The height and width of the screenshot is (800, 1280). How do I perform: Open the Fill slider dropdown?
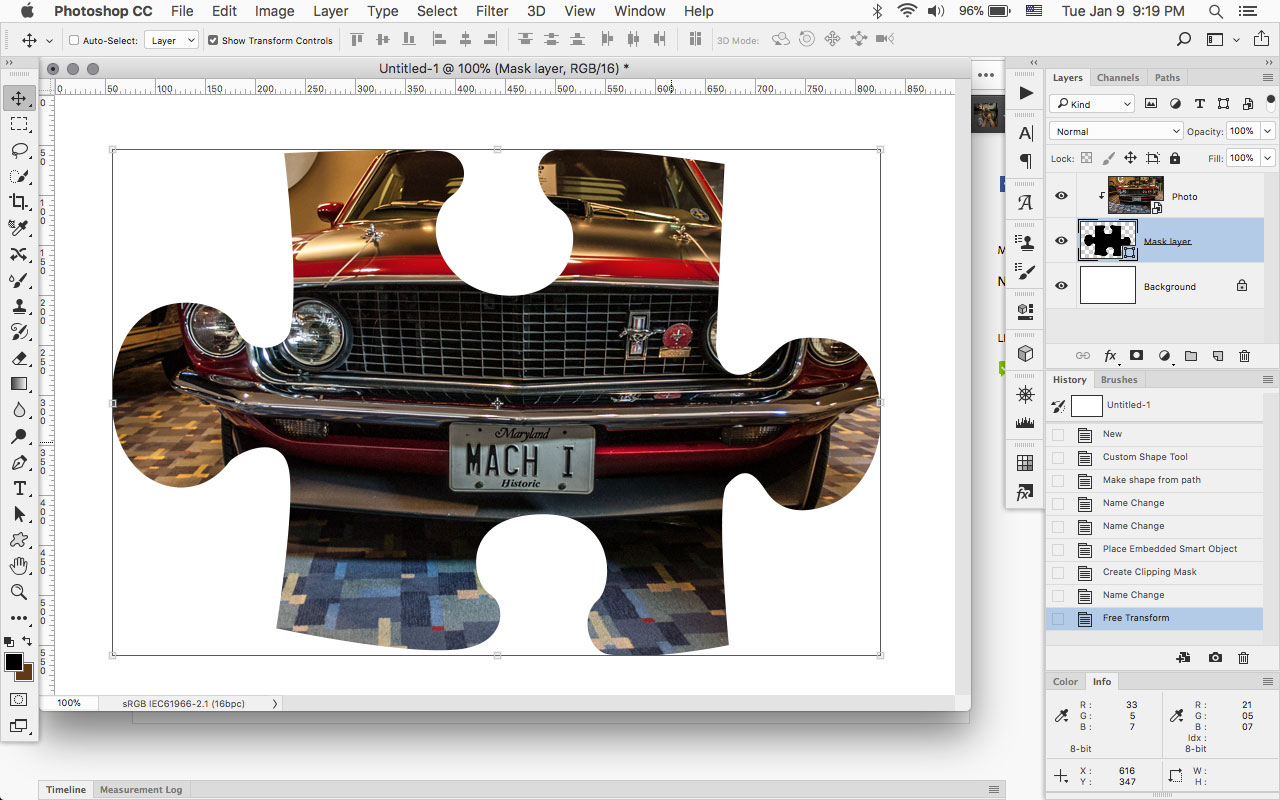[1268, 158]
